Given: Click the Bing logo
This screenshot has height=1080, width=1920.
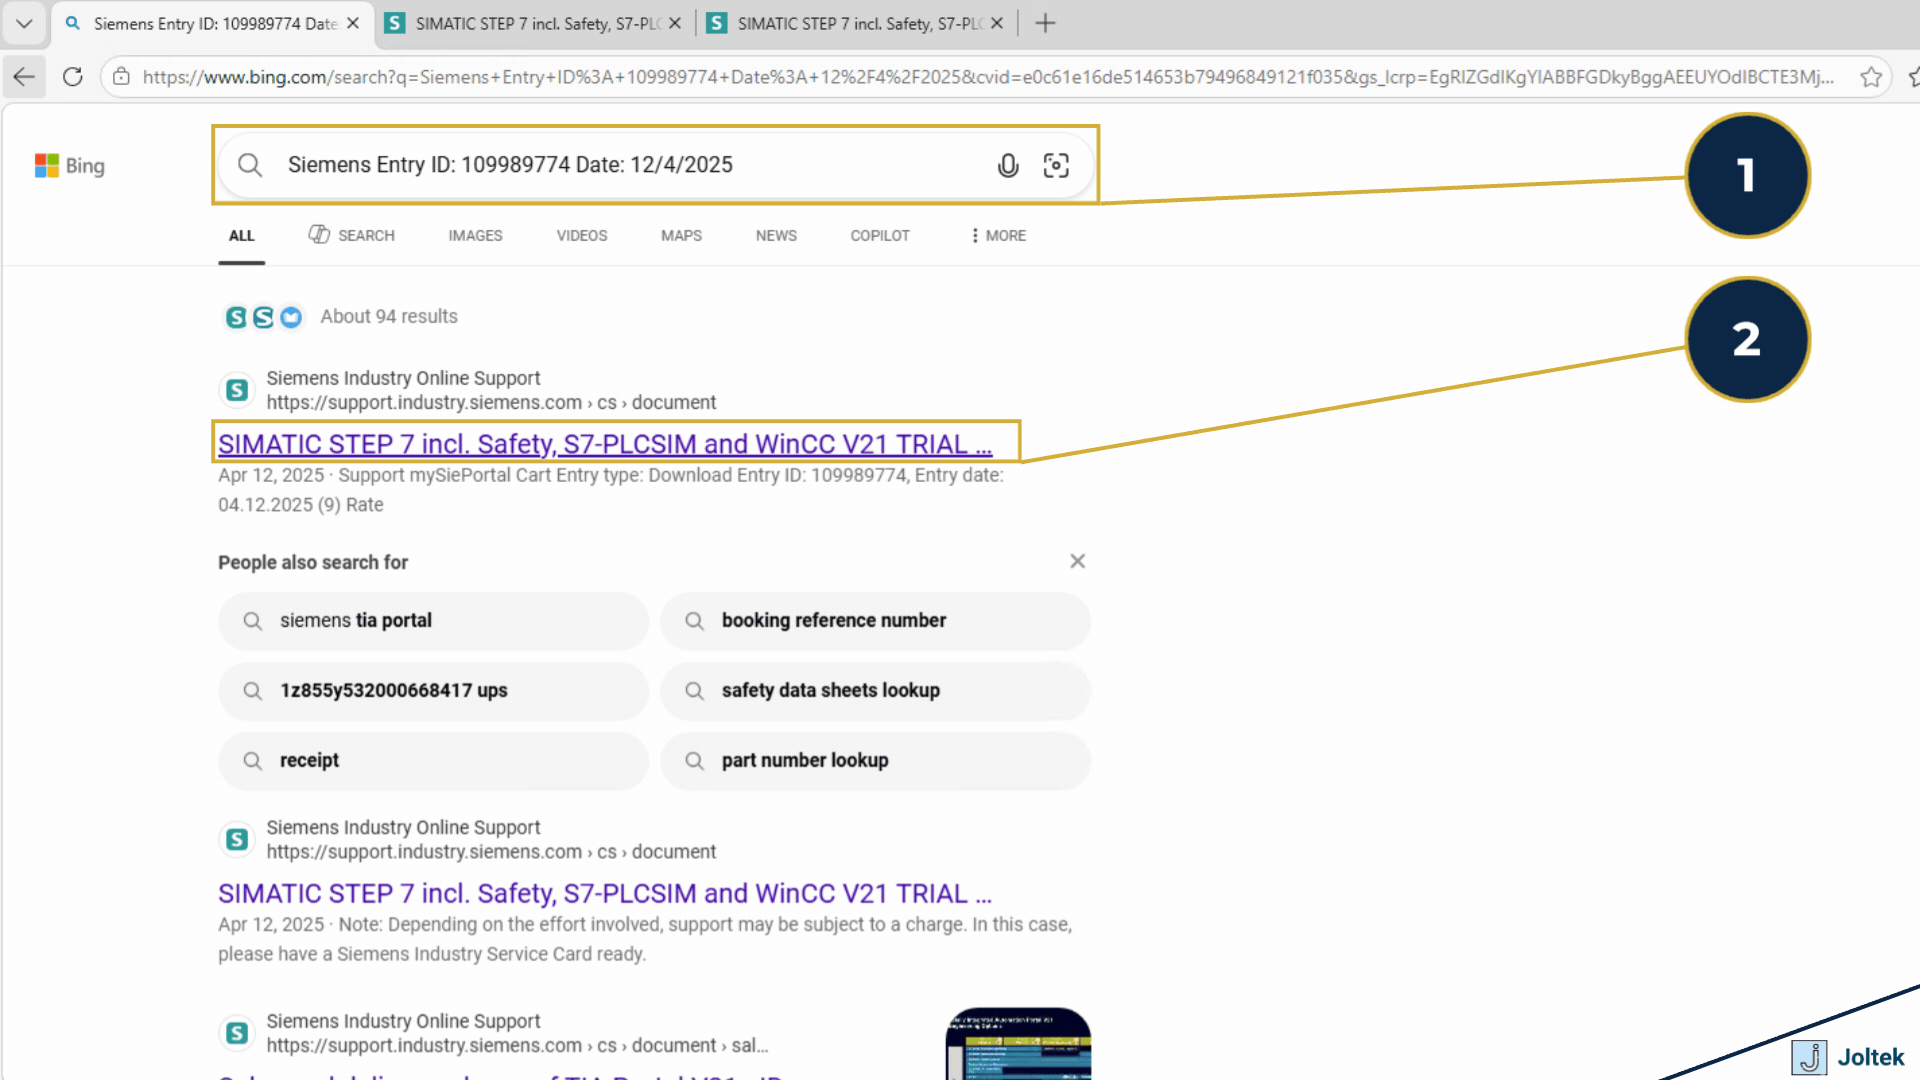Looking at the screenshot, I should tap(69, 166).
